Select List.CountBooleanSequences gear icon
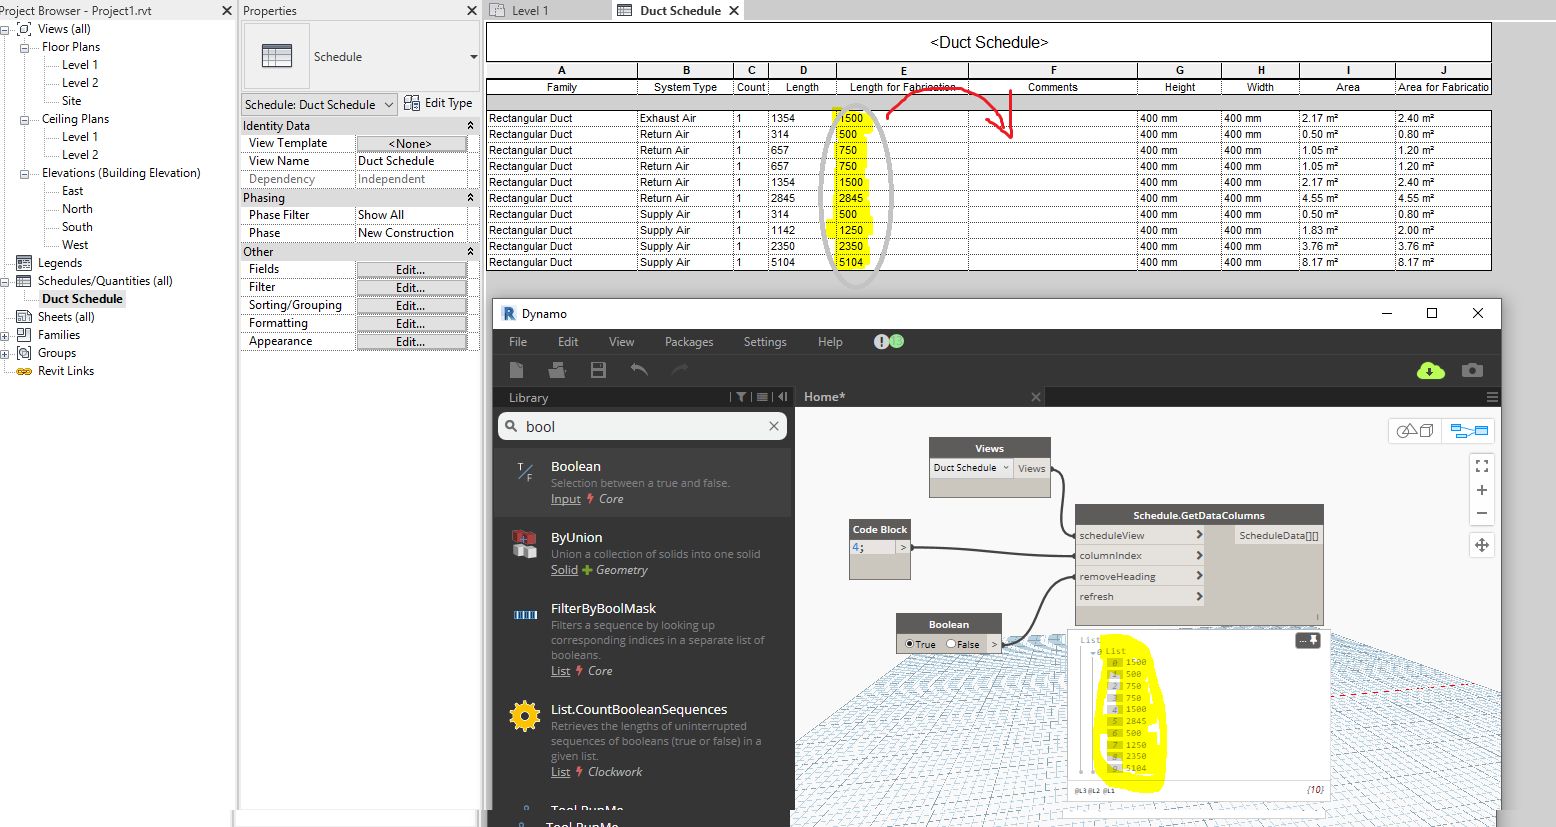1556x827 pixels. pos(524,716)
